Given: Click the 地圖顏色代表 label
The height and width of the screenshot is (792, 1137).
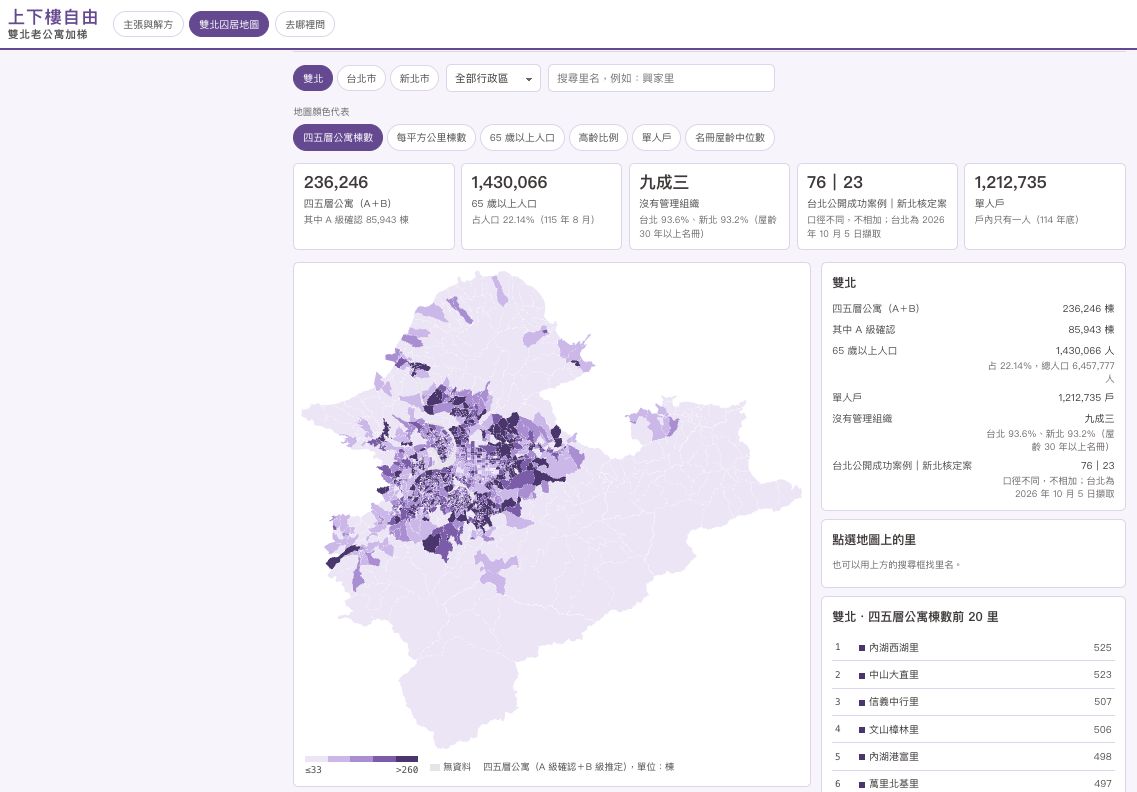Looking at the screenshot, I should [x=321, y=112].
